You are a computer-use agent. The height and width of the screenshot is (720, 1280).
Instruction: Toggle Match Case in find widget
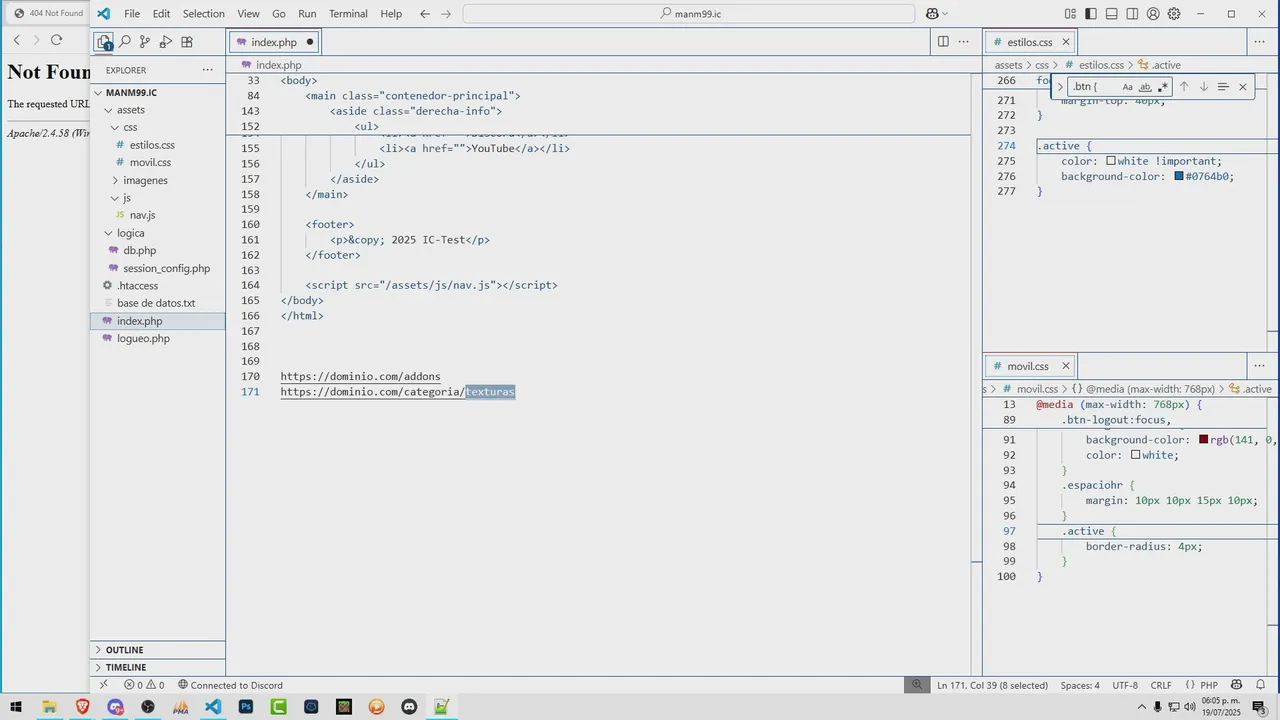tap(1128, 87)
